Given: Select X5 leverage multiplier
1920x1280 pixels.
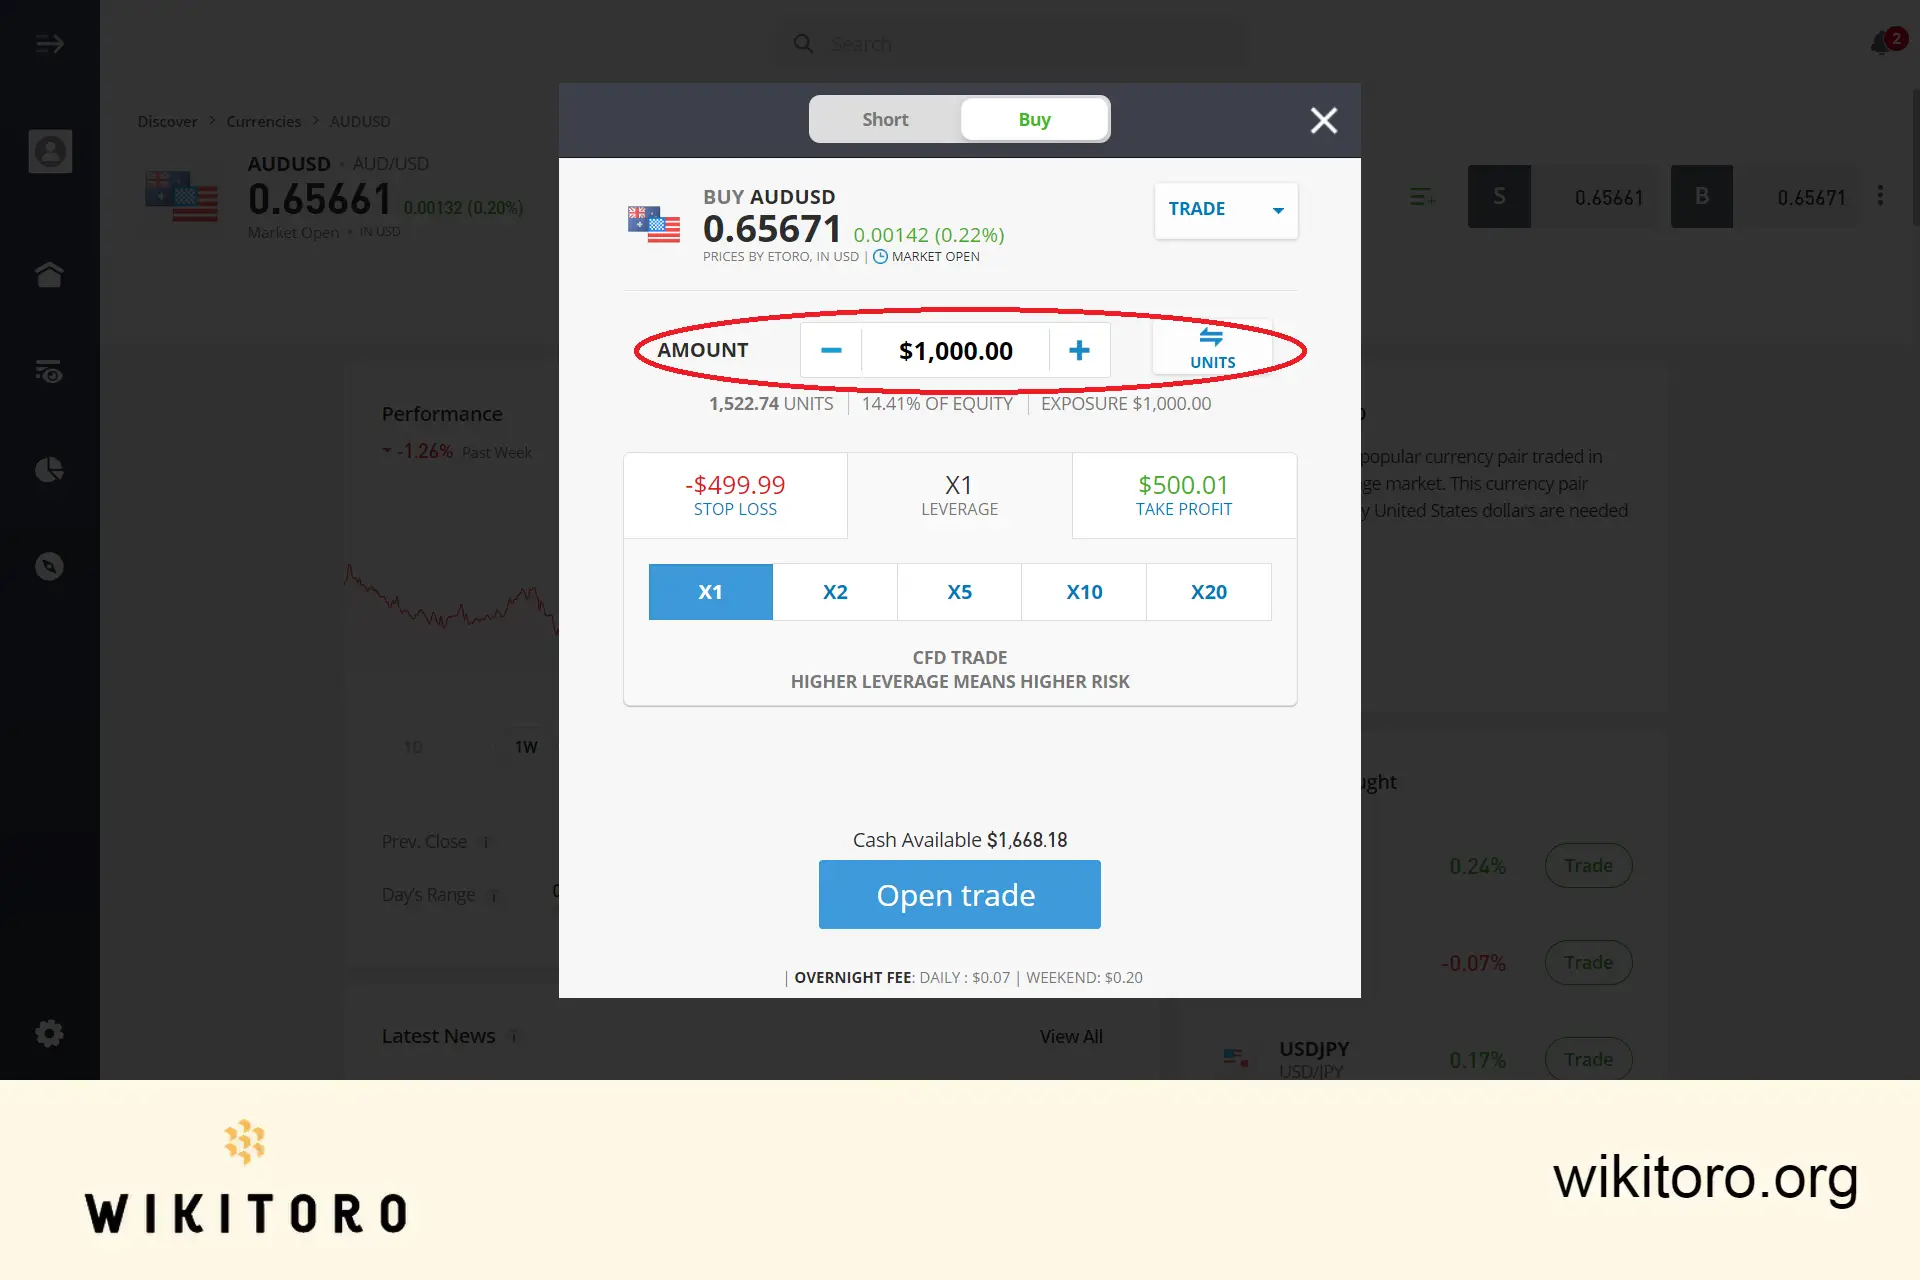Looking at the screenshot, I should click(x=959, y=590).
